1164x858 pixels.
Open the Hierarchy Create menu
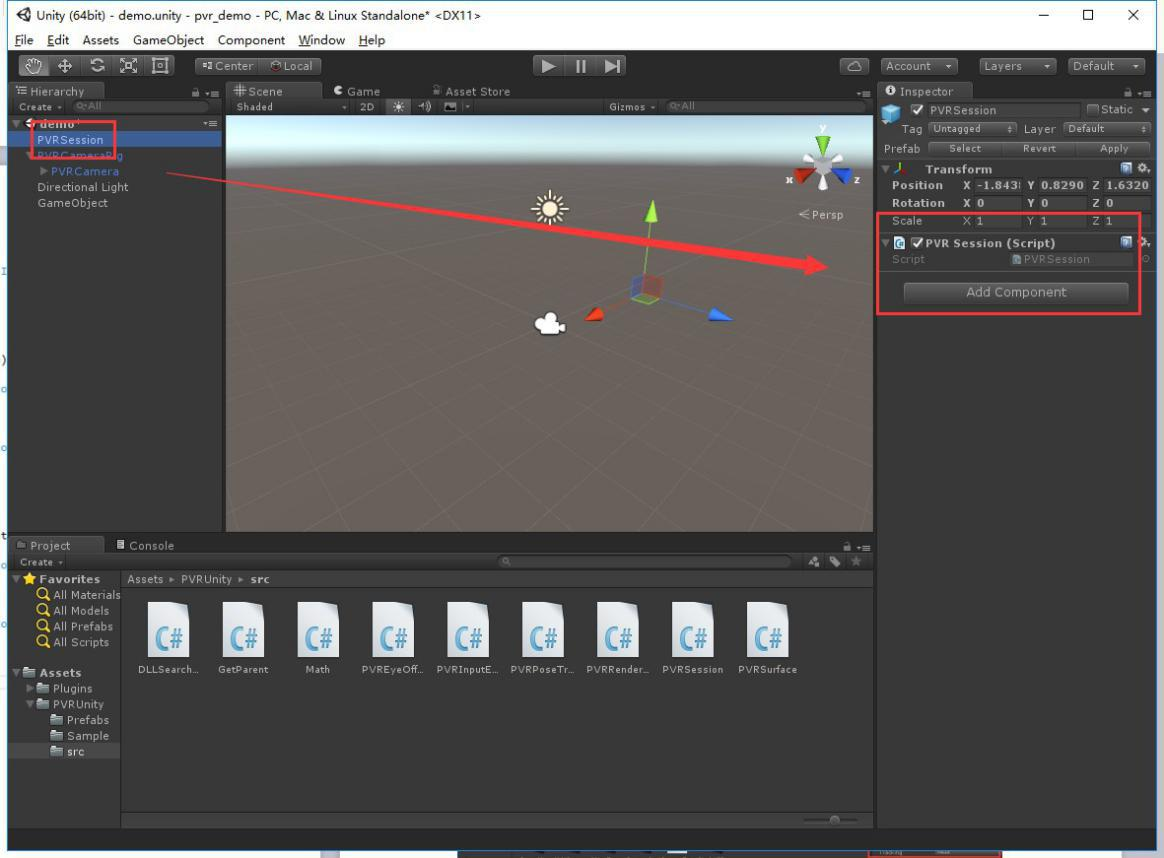[x=40, y=108]
